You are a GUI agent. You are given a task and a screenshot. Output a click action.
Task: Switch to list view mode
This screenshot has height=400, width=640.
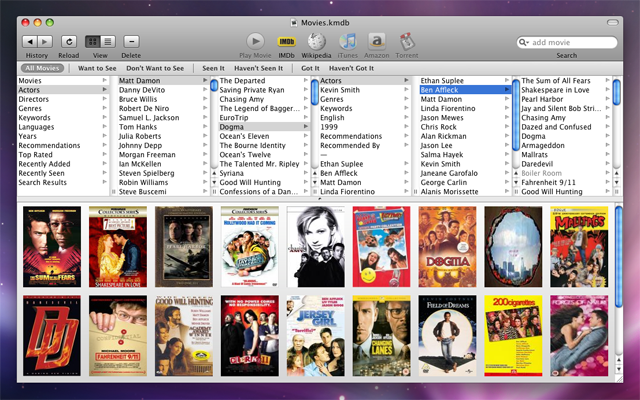pos(107,41)
